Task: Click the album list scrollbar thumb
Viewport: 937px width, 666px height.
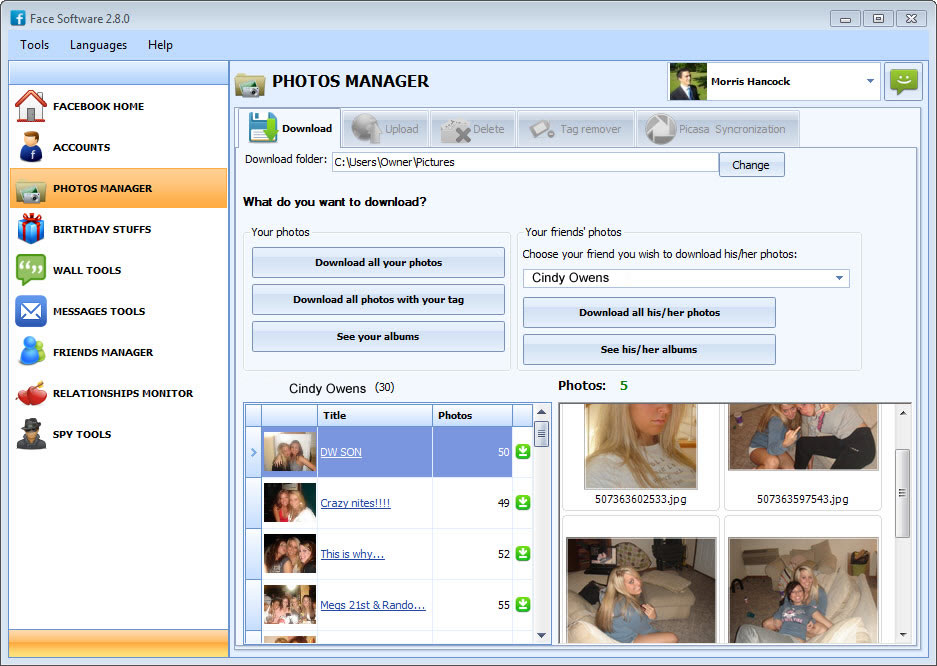Action: coord(541,434)
